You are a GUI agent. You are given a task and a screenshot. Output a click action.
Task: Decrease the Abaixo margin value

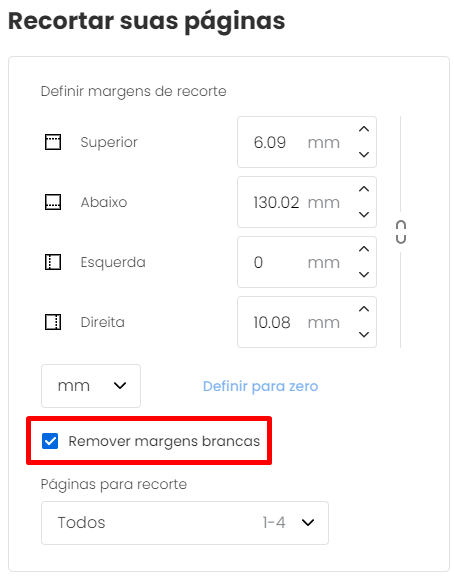pyautogui.click(x=364, y=215)
